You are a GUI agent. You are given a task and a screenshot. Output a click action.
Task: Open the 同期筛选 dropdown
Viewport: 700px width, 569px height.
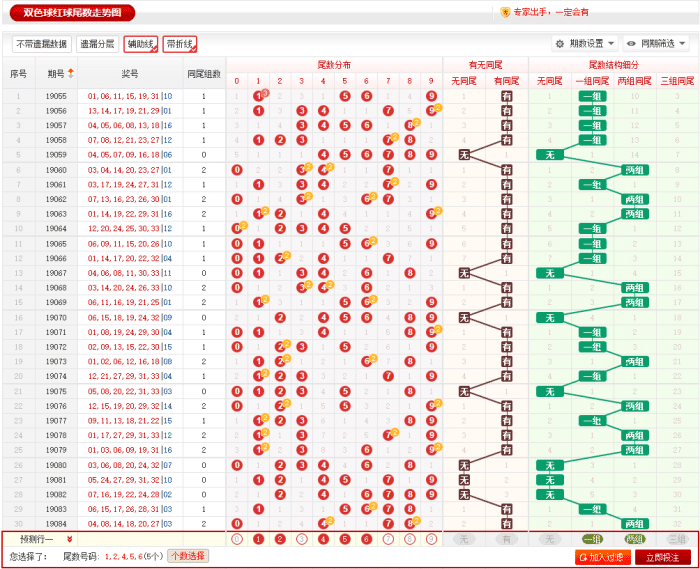(656, 44)
